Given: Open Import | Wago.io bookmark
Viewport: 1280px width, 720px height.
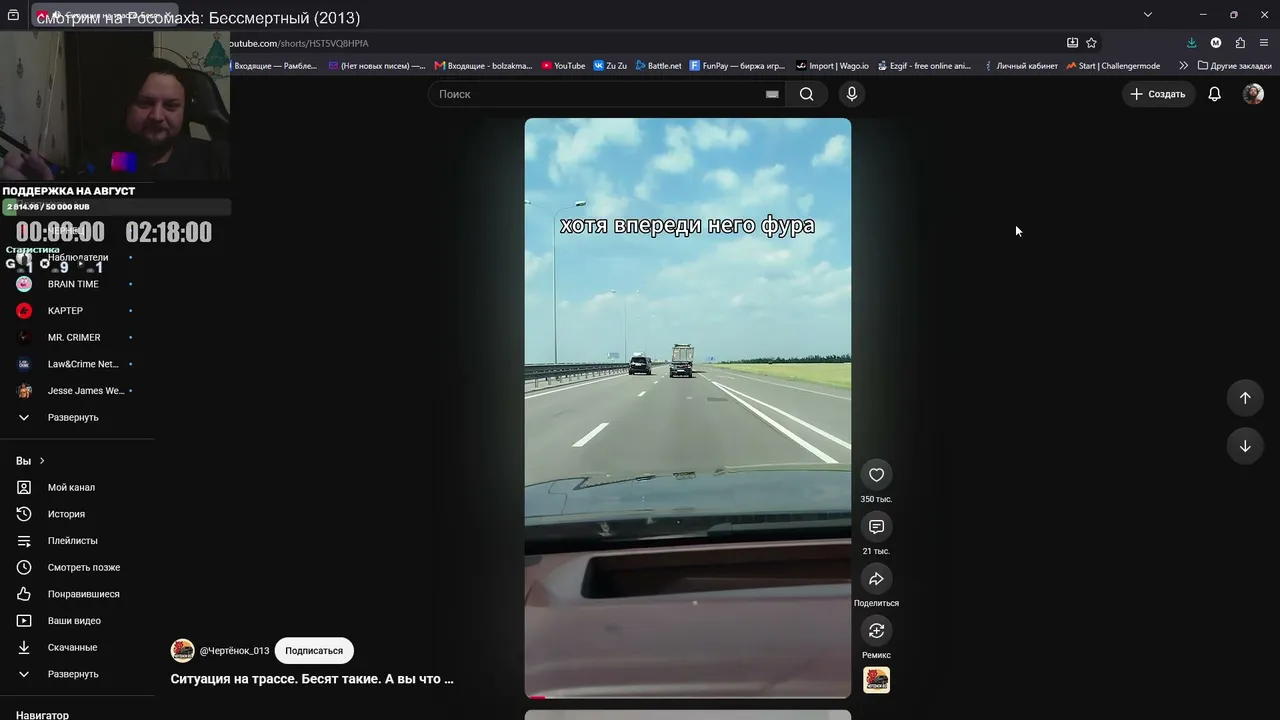Looking at the screenshot, I should pos(832,66).
